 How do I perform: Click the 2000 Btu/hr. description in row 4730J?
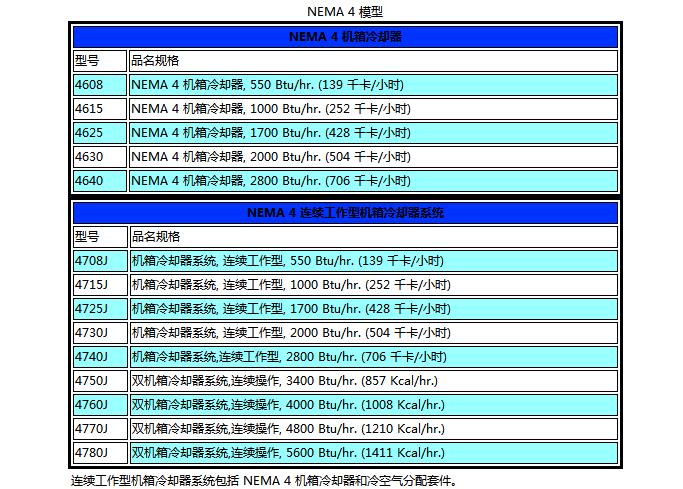(374, 333)
